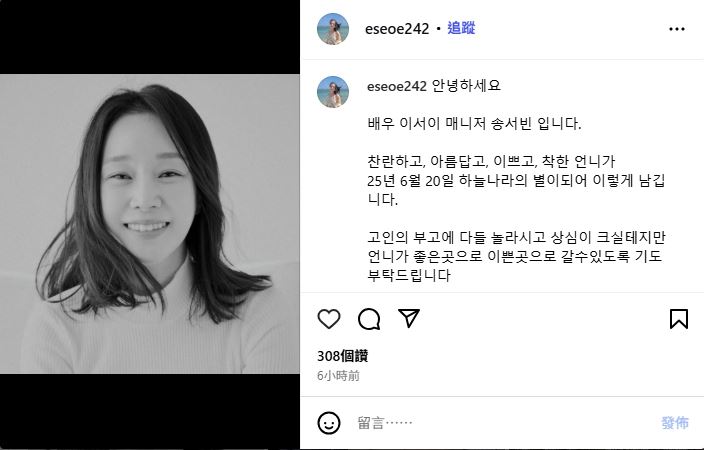The image size is (704, 450).
Task: Click the 6小時前 post timestamp
Action: click(339, 375)
